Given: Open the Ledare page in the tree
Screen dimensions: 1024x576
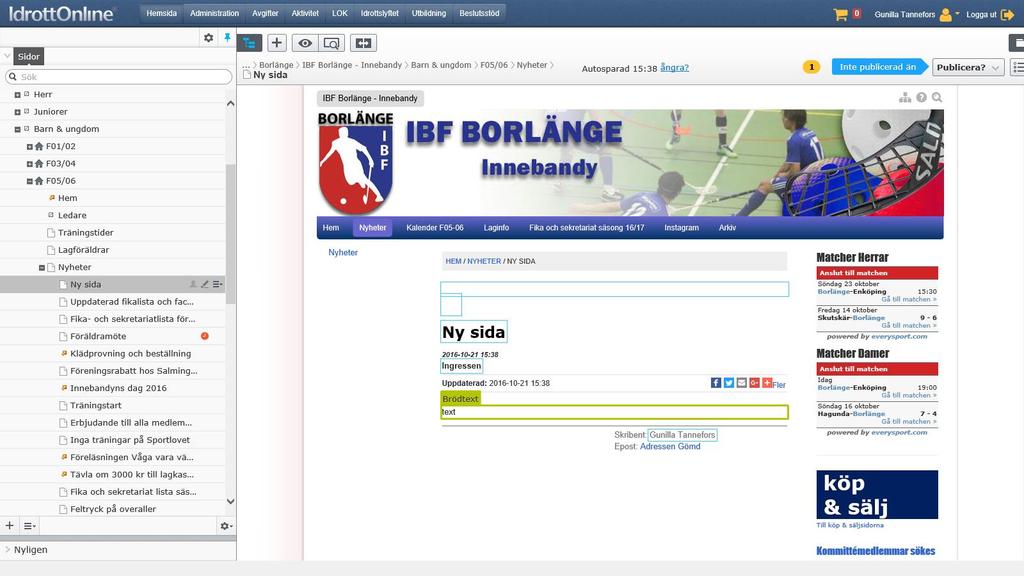Looking at the screenshot, I should [x=72, y=216].
